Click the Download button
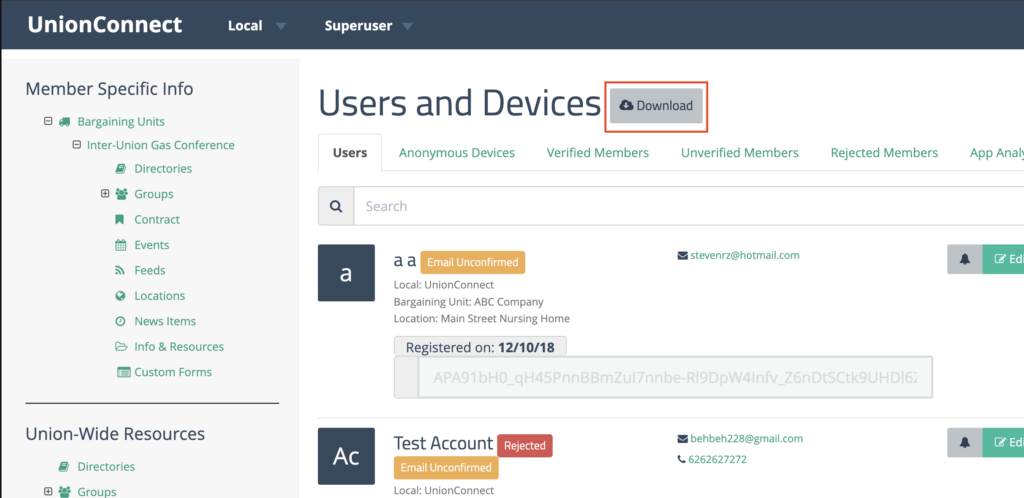1024x498 pixels. pos(656,106)
